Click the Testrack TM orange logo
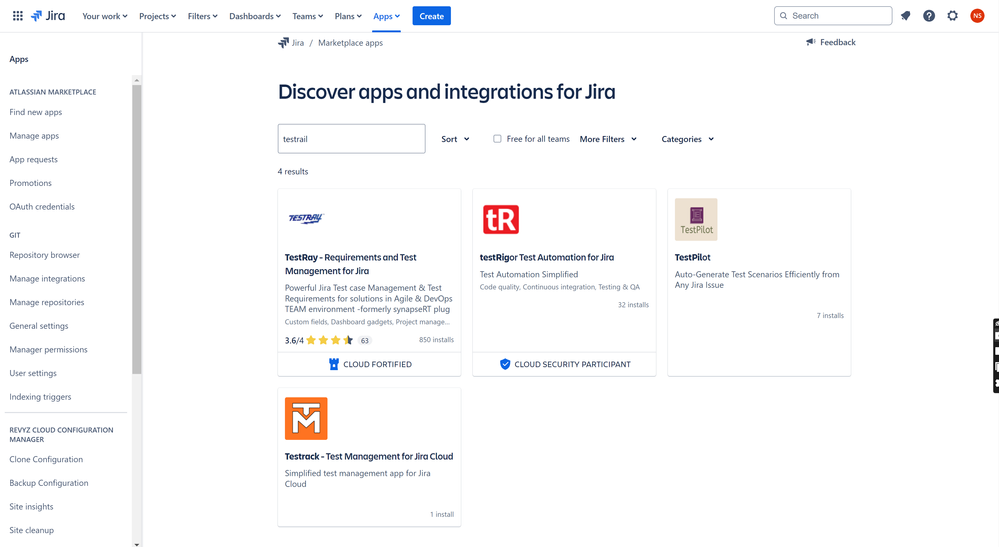Image resolution: width=999 pixels, height=547 pixels. 306,418
